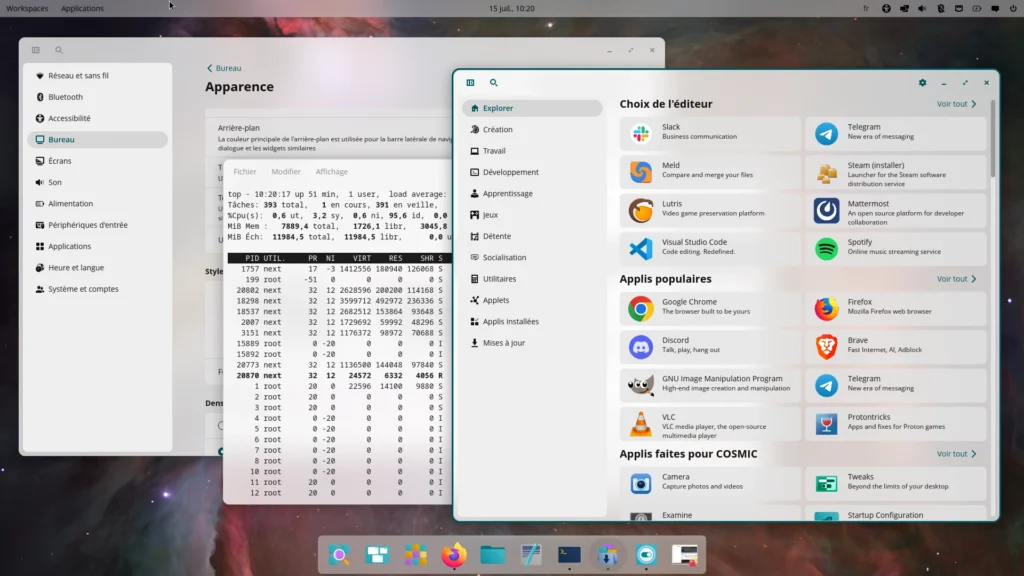Open the Spotify app listing

click(x=895, y=248)
